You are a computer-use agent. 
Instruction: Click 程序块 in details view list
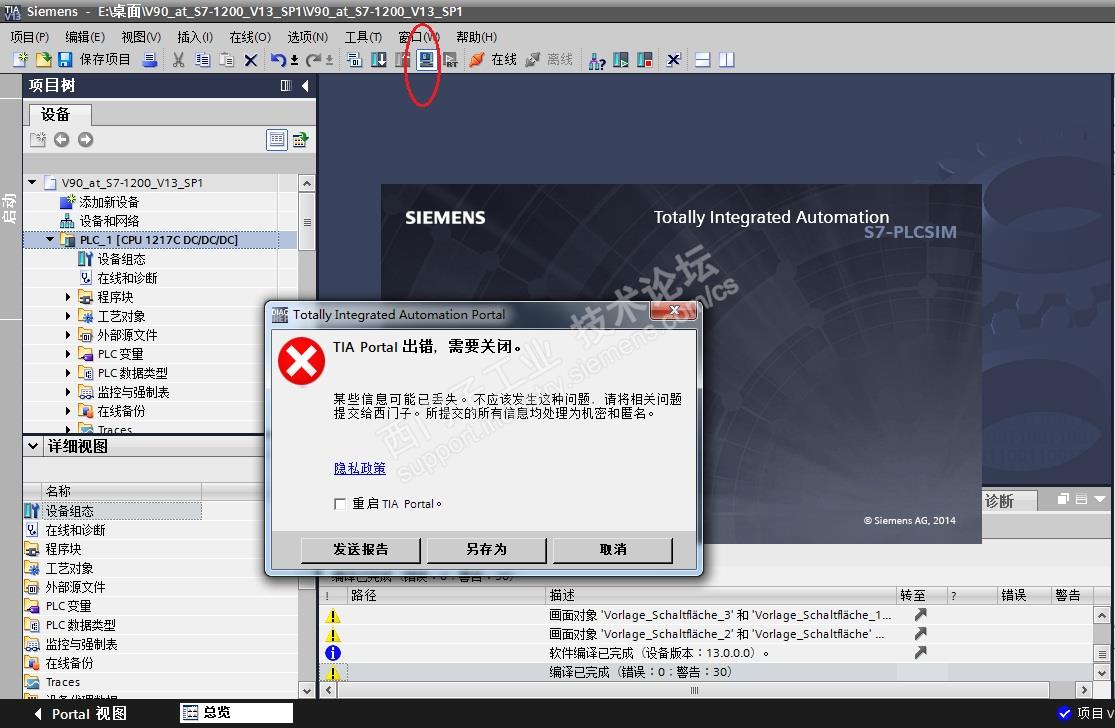(63, 549)
